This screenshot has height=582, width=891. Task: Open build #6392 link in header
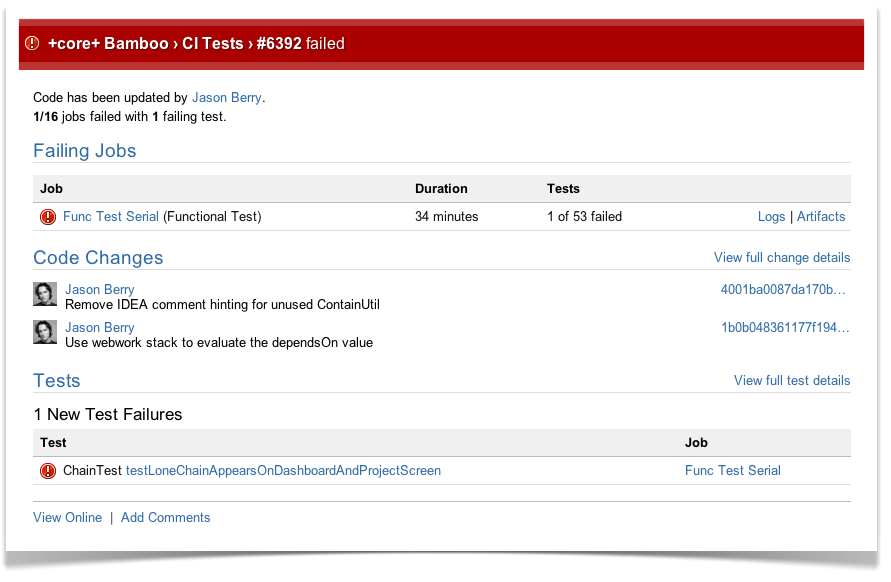pyautogui.click(x=279, y=43)
